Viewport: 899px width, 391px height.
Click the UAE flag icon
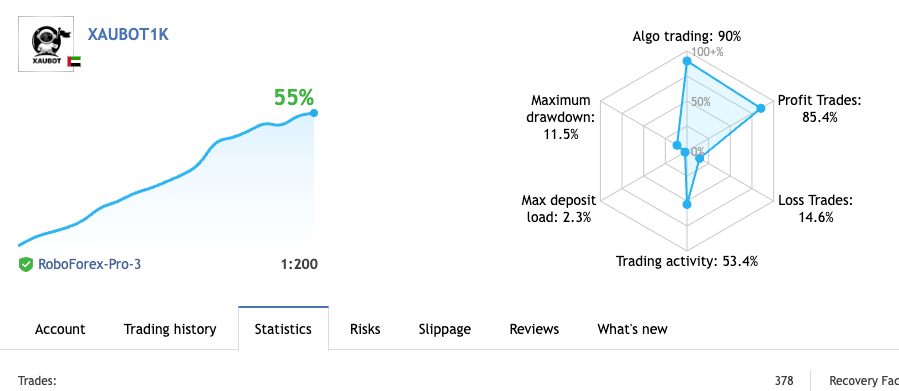(x=74, y=61)
